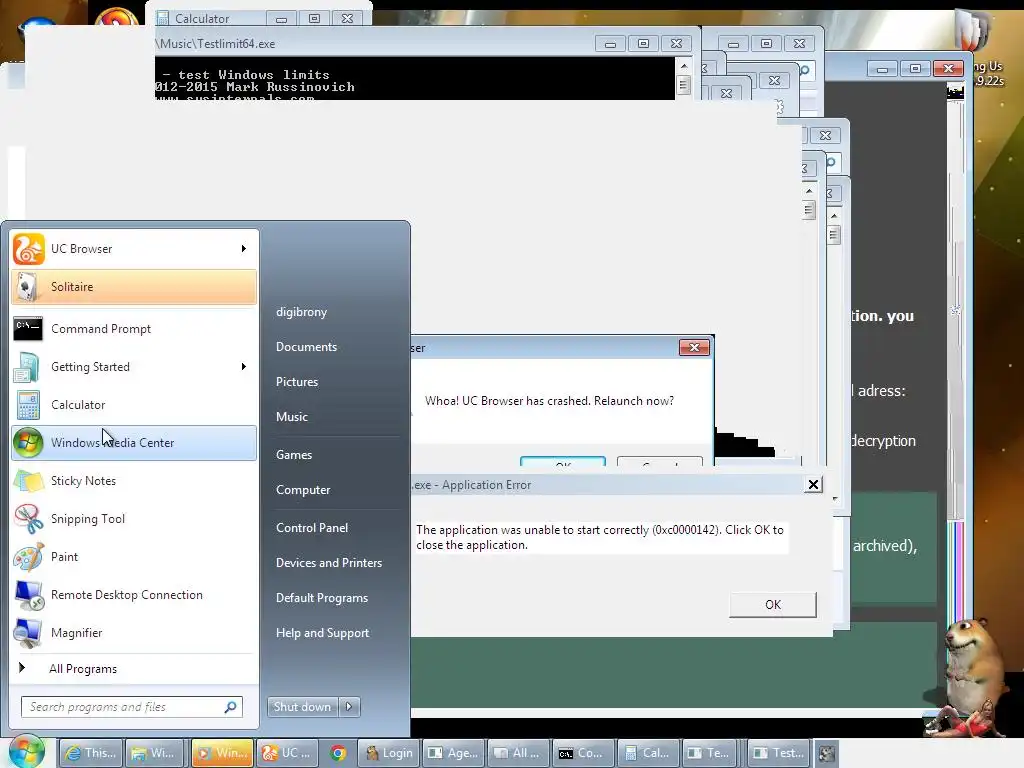Viewport: 1024px width, 768px height.
Task: Open Control Panel from Start menu
Action: 312,528
